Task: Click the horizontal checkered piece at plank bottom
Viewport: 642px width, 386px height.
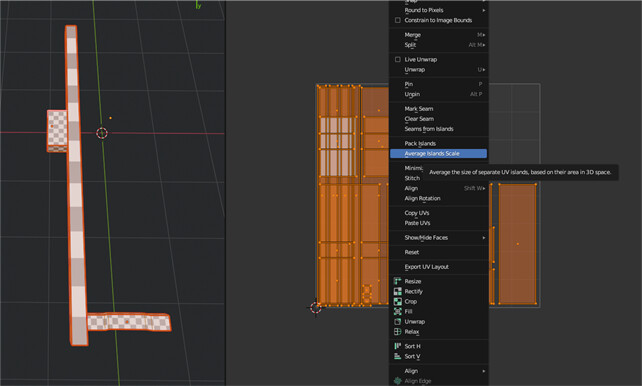Action: (x=129, y=322)
